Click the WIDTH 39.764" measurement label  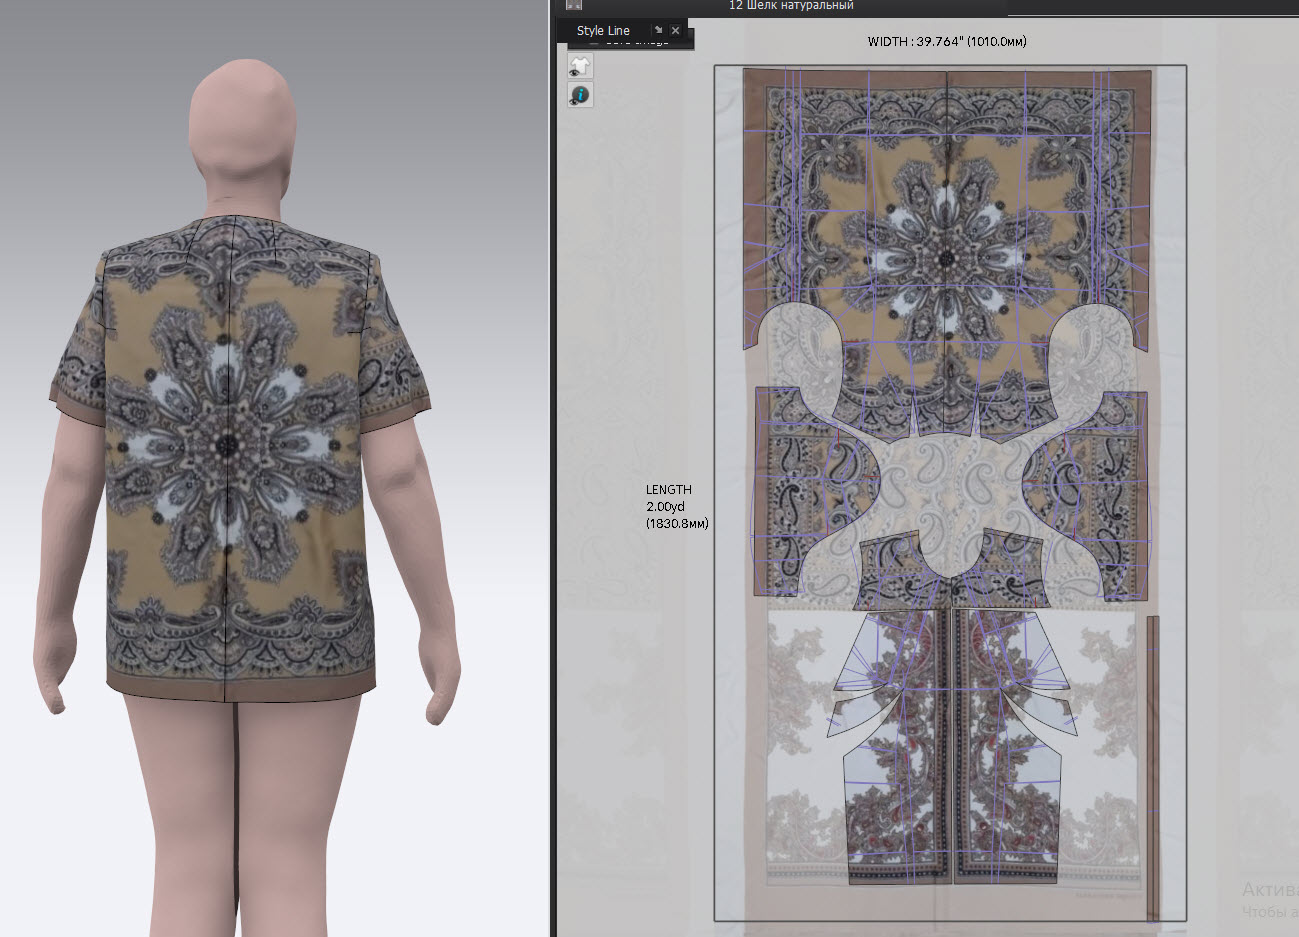947,42
